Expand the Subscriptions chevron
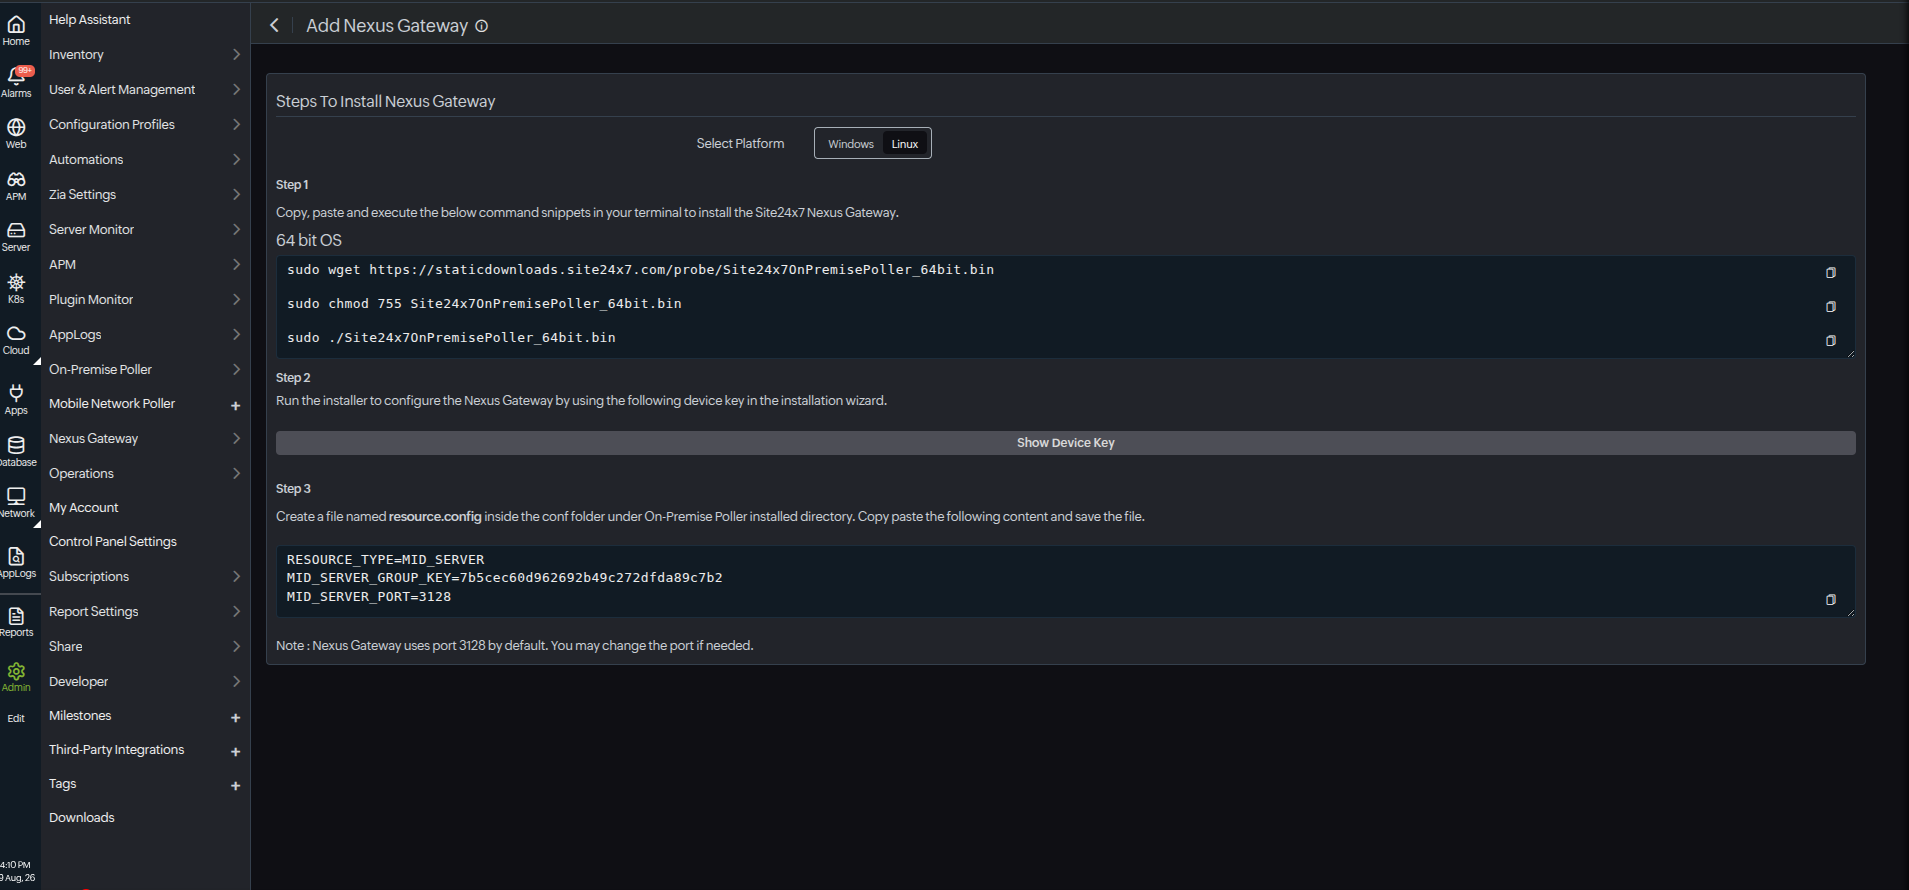This screenshot has width=1909, height=890. click(x=236, y=576)
